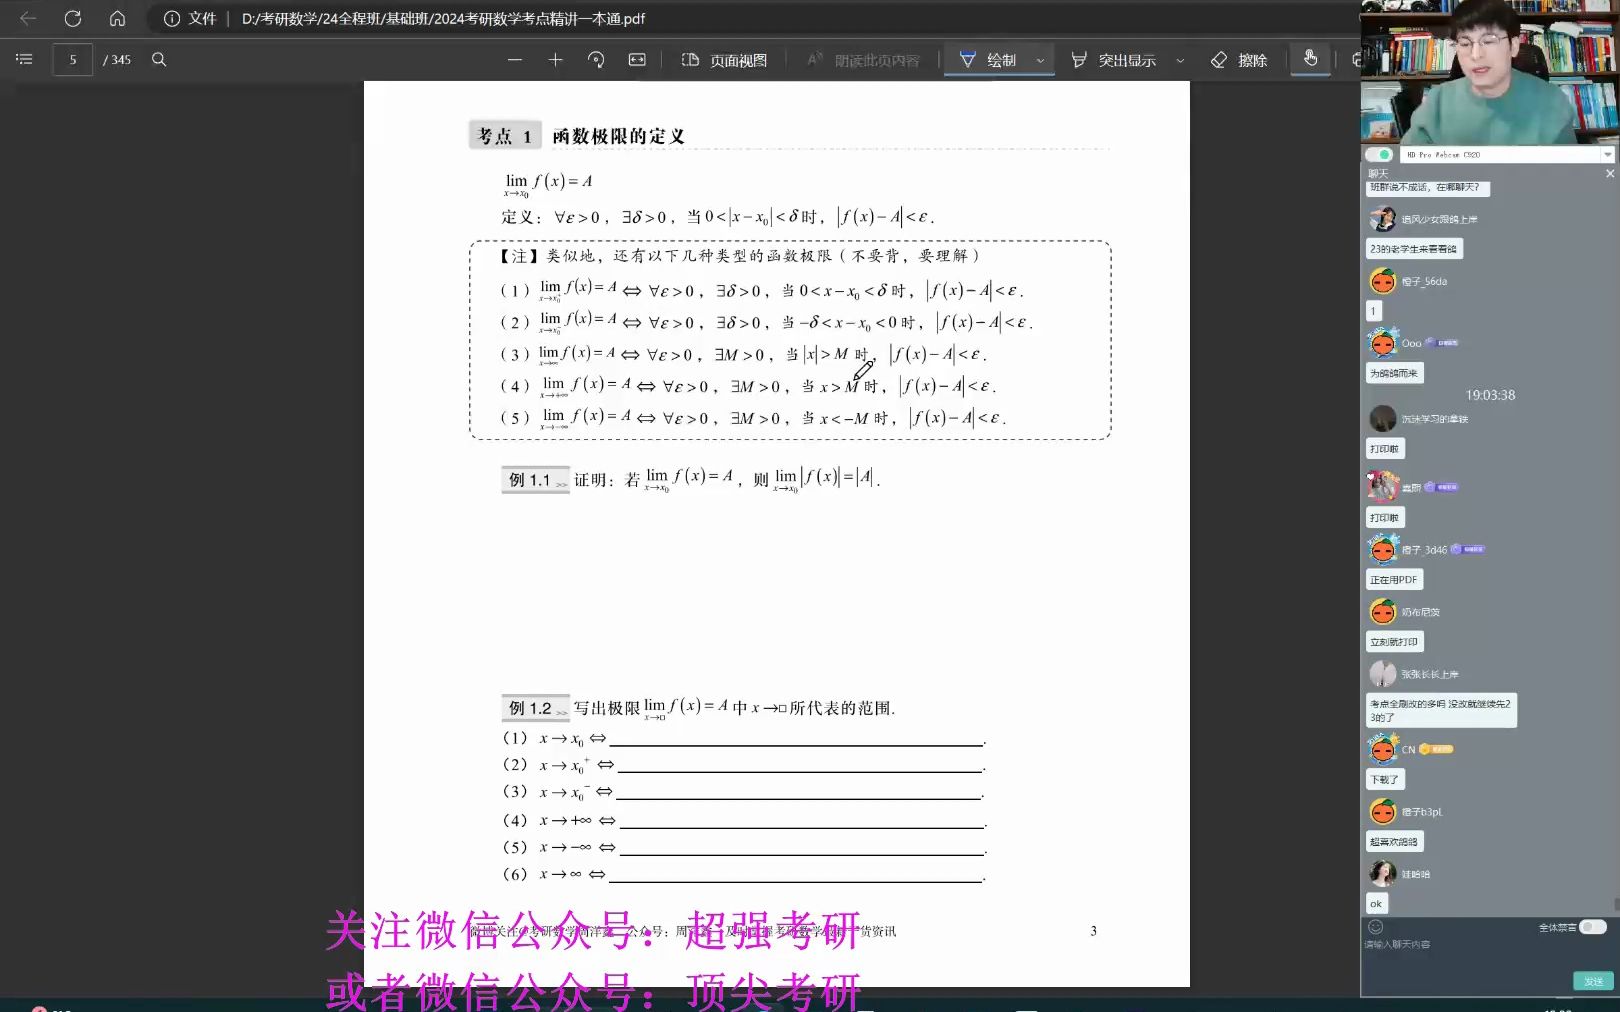Click the avatar of user Ooo

tap(1382, 343)
